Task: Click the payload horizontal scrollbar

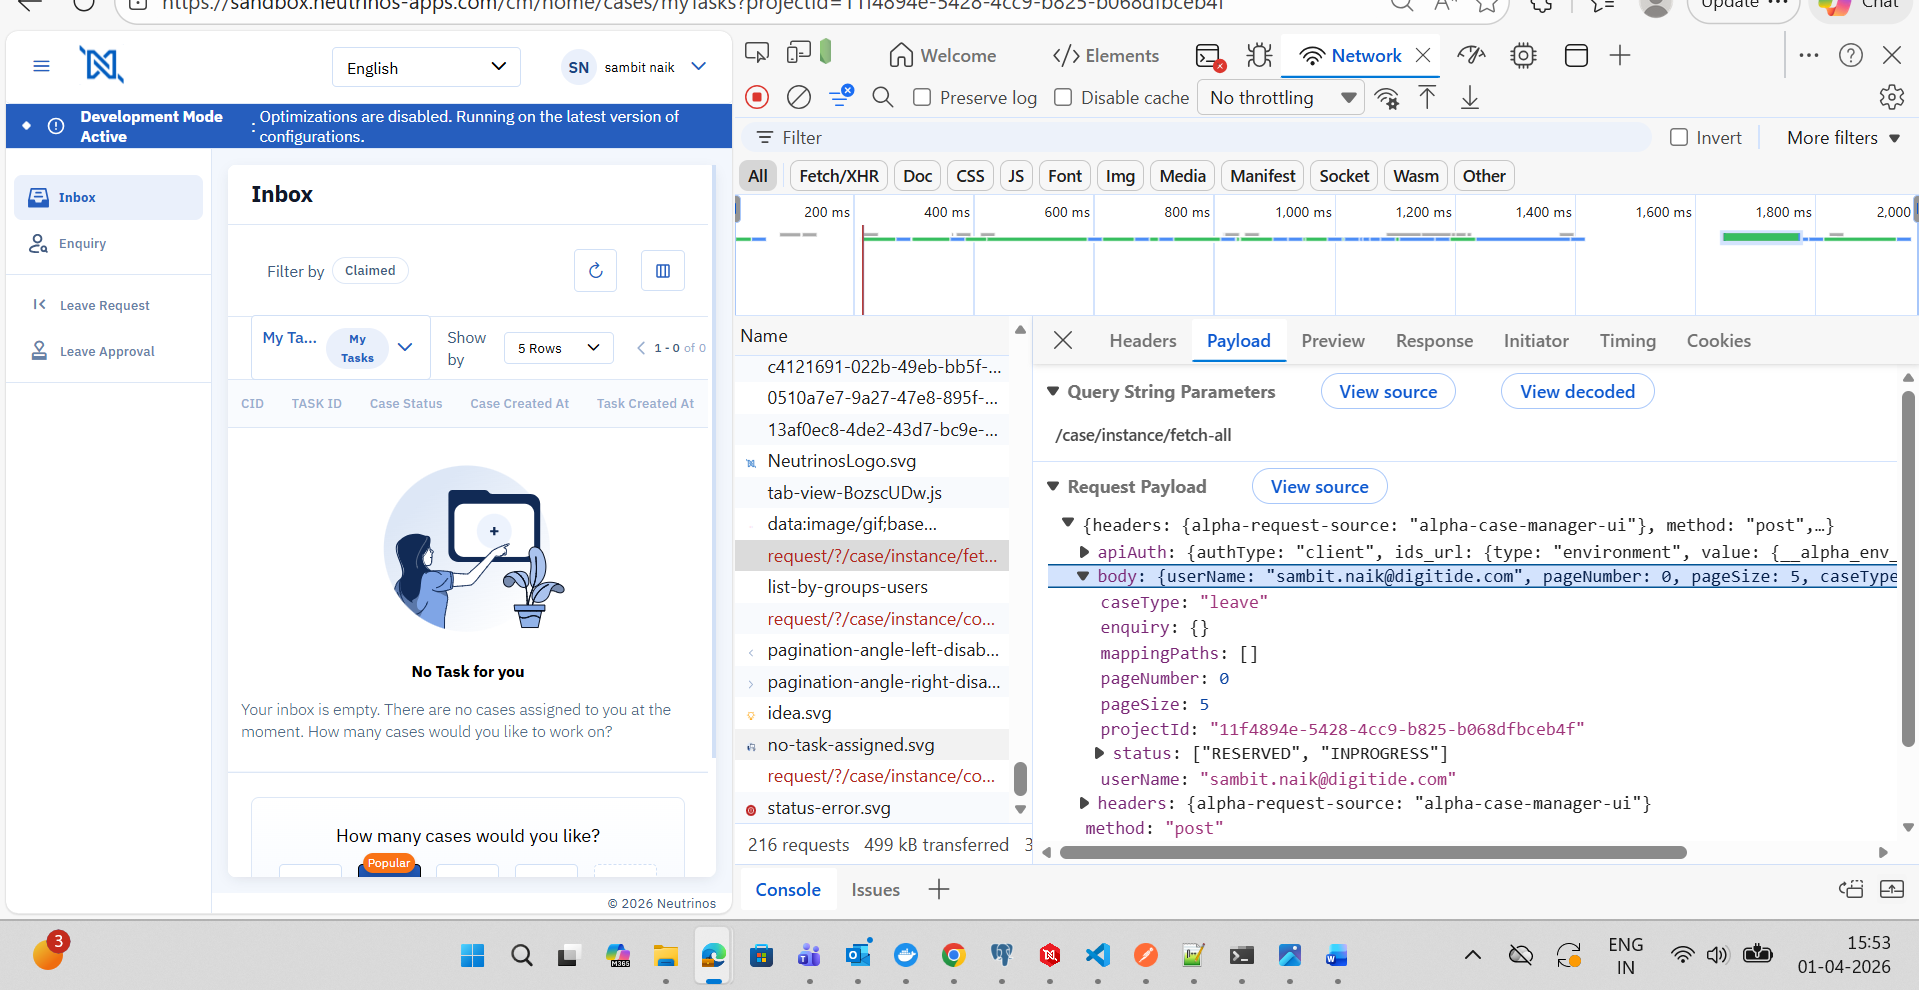Action: (1373, 853)
